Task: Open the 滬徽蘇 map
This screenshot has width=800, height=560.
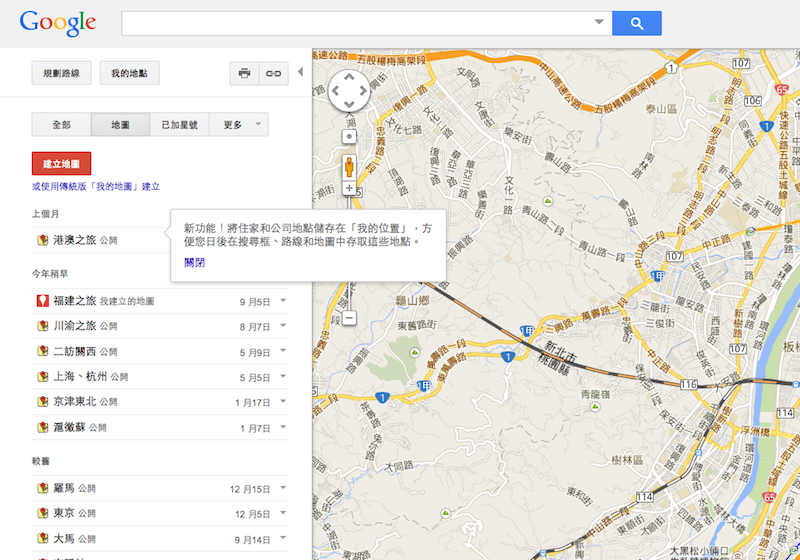Action: (x=70, y=427)
